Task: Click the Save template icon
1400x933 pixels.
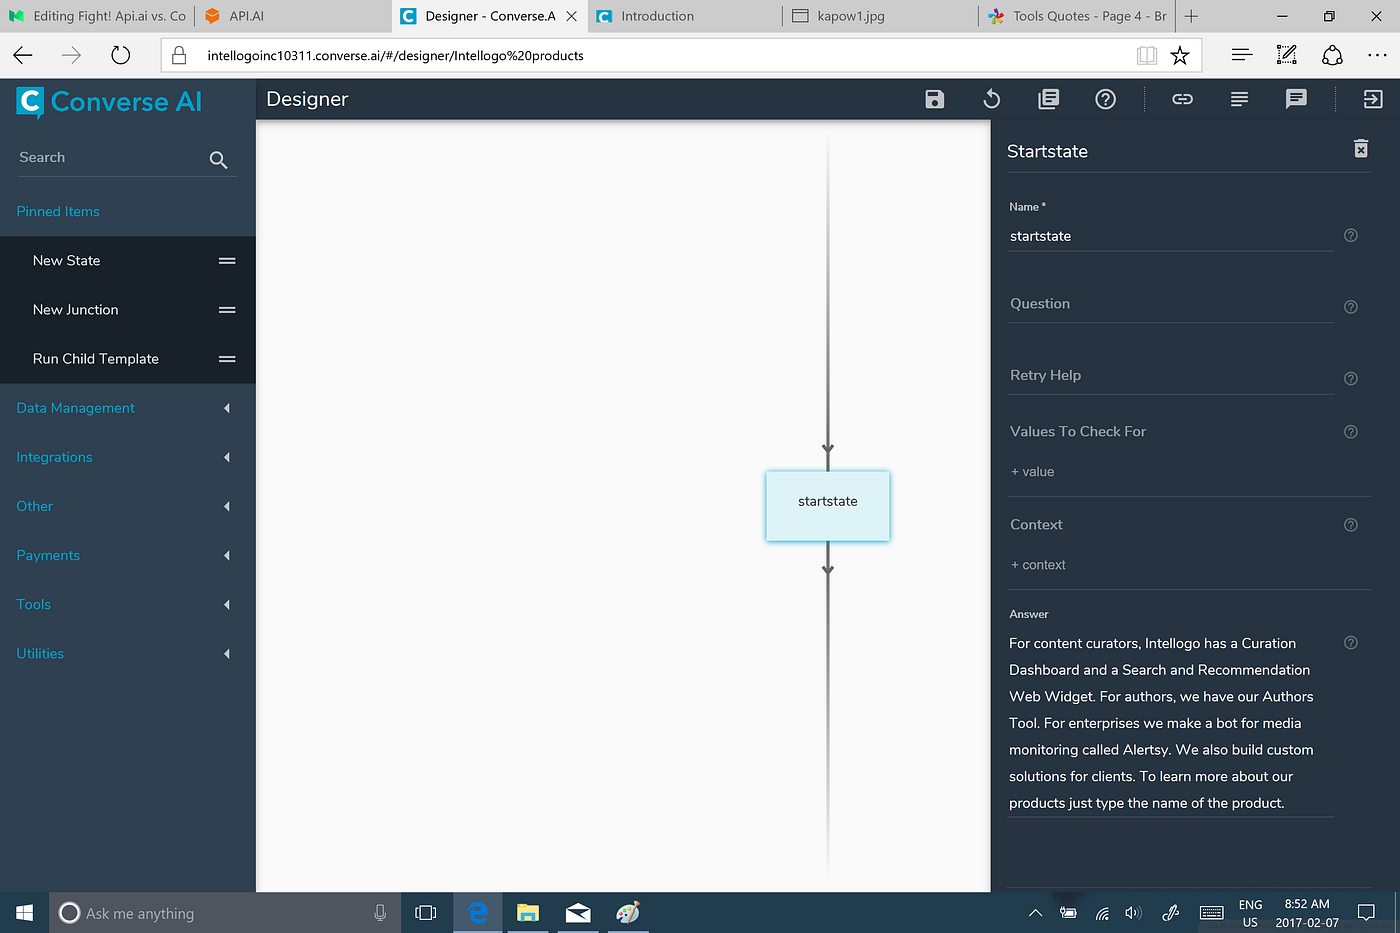Action: [x=934, y=99]
